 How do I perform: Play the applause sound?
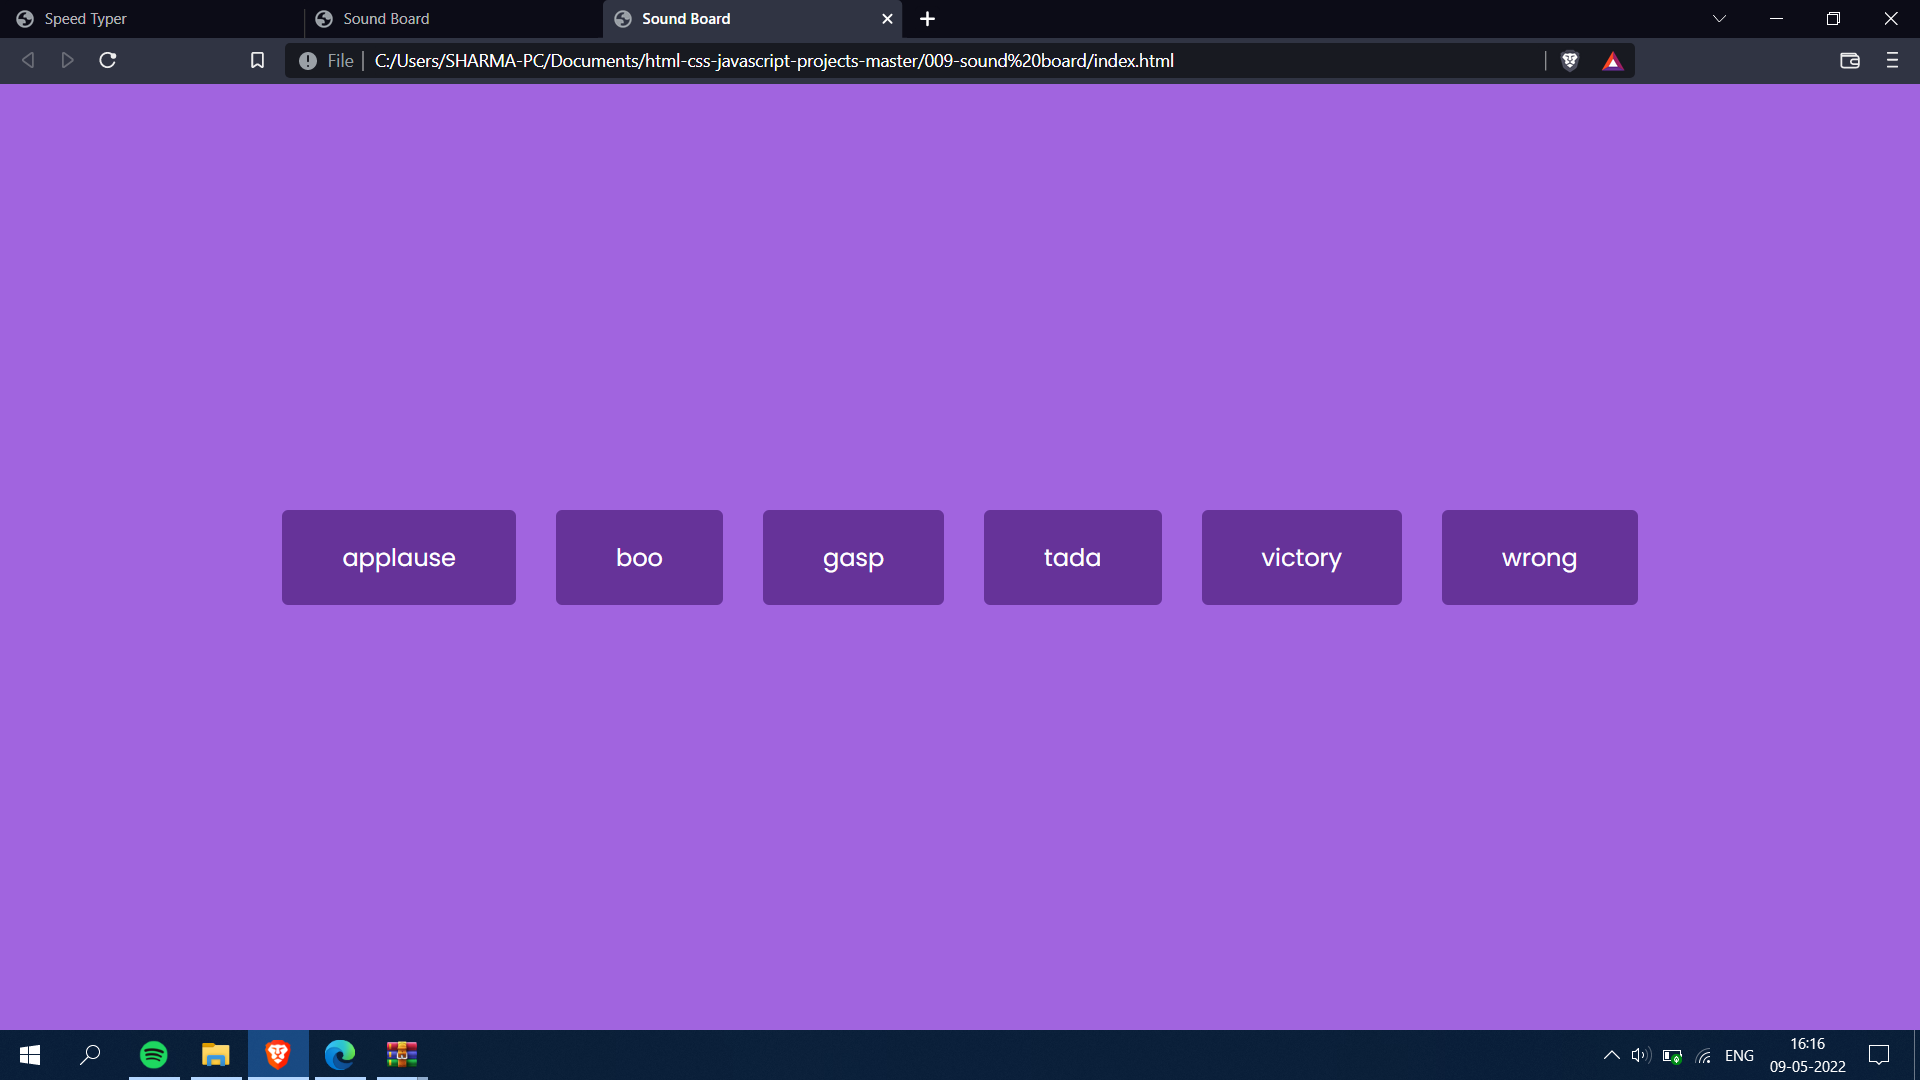point(398,557)
